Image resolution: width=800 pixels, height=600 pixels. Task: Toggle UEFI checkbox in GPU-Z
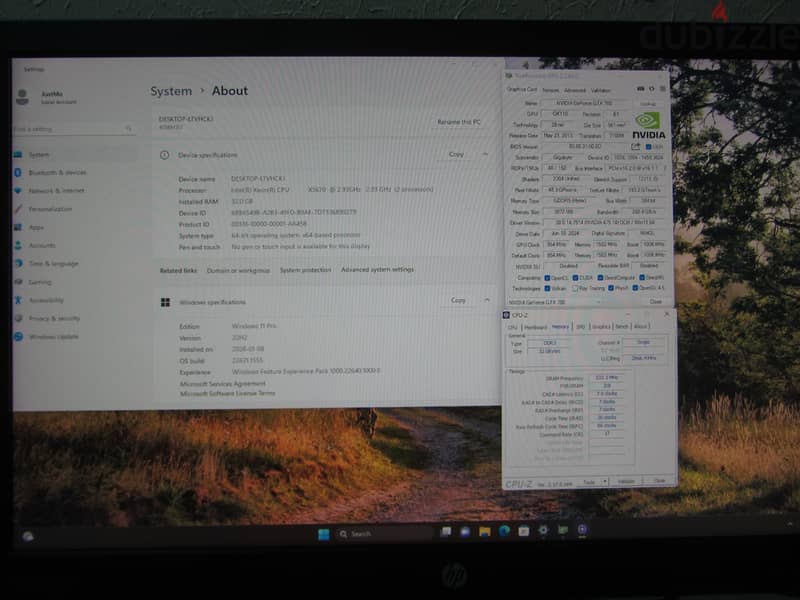(648, 147)
